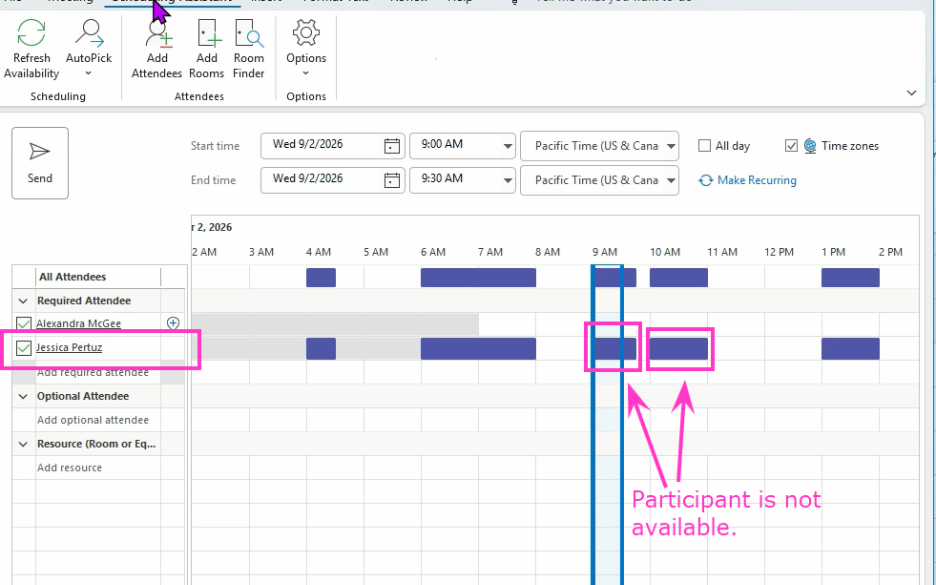The height and width of the screenshot is (585, 936).
Task: Select the All Attendees row header
Action: coord(72,277)
